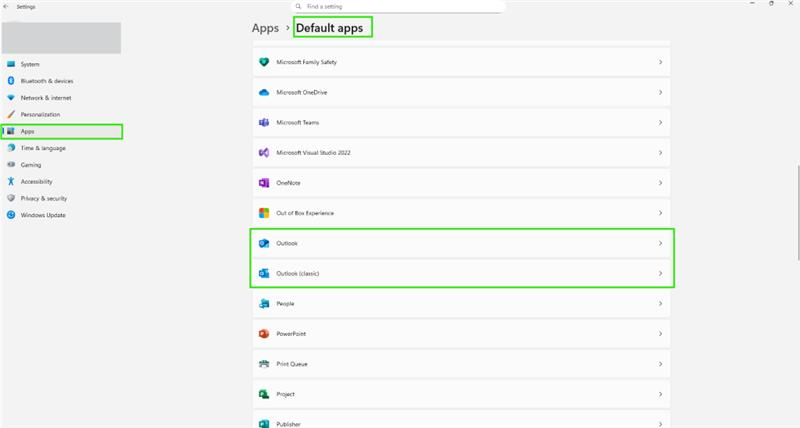Open Accessibility settings
This screenshot has width=800, height=428.
(62, 181)
